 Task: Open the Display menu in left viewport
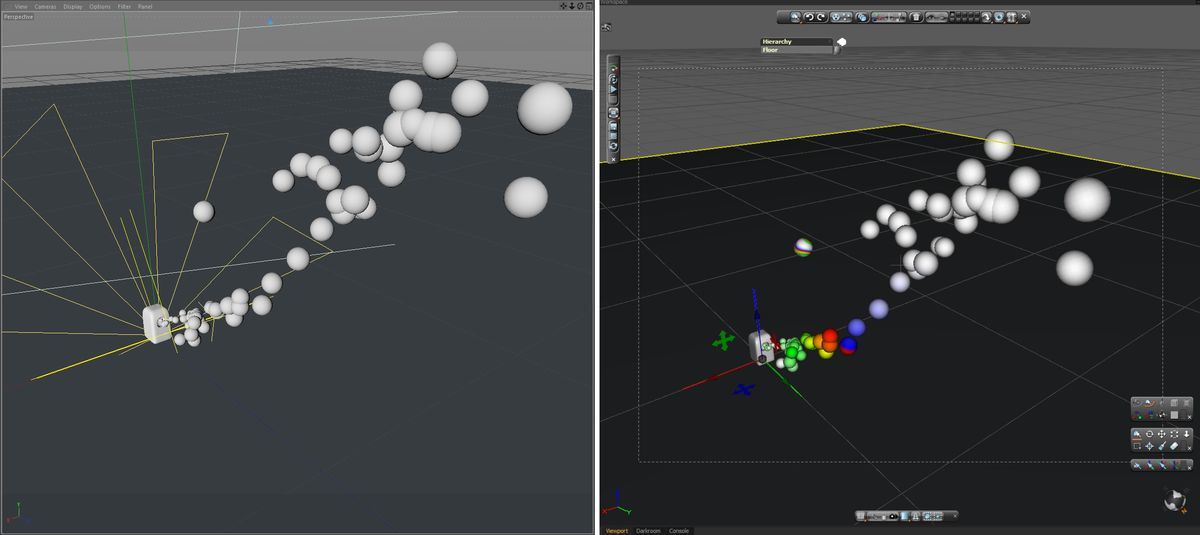click(73, 7)
